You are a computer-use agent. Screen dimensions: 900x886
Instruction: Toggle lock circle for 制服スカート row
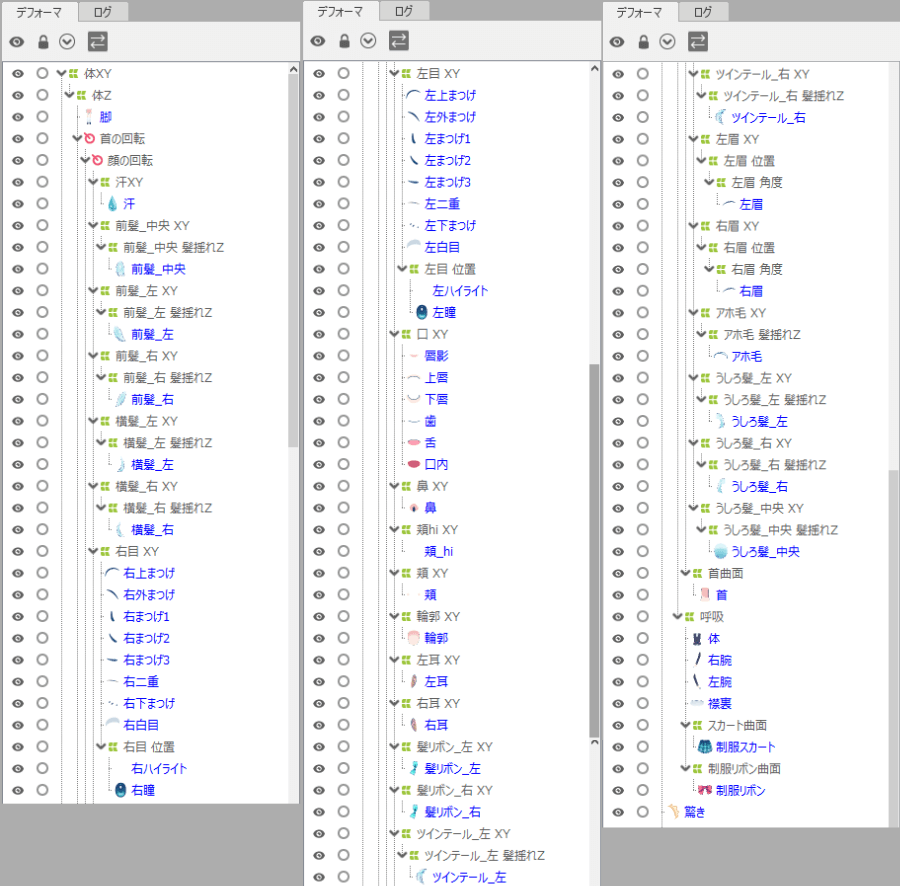pyautogui.click(x=642, y=747)
